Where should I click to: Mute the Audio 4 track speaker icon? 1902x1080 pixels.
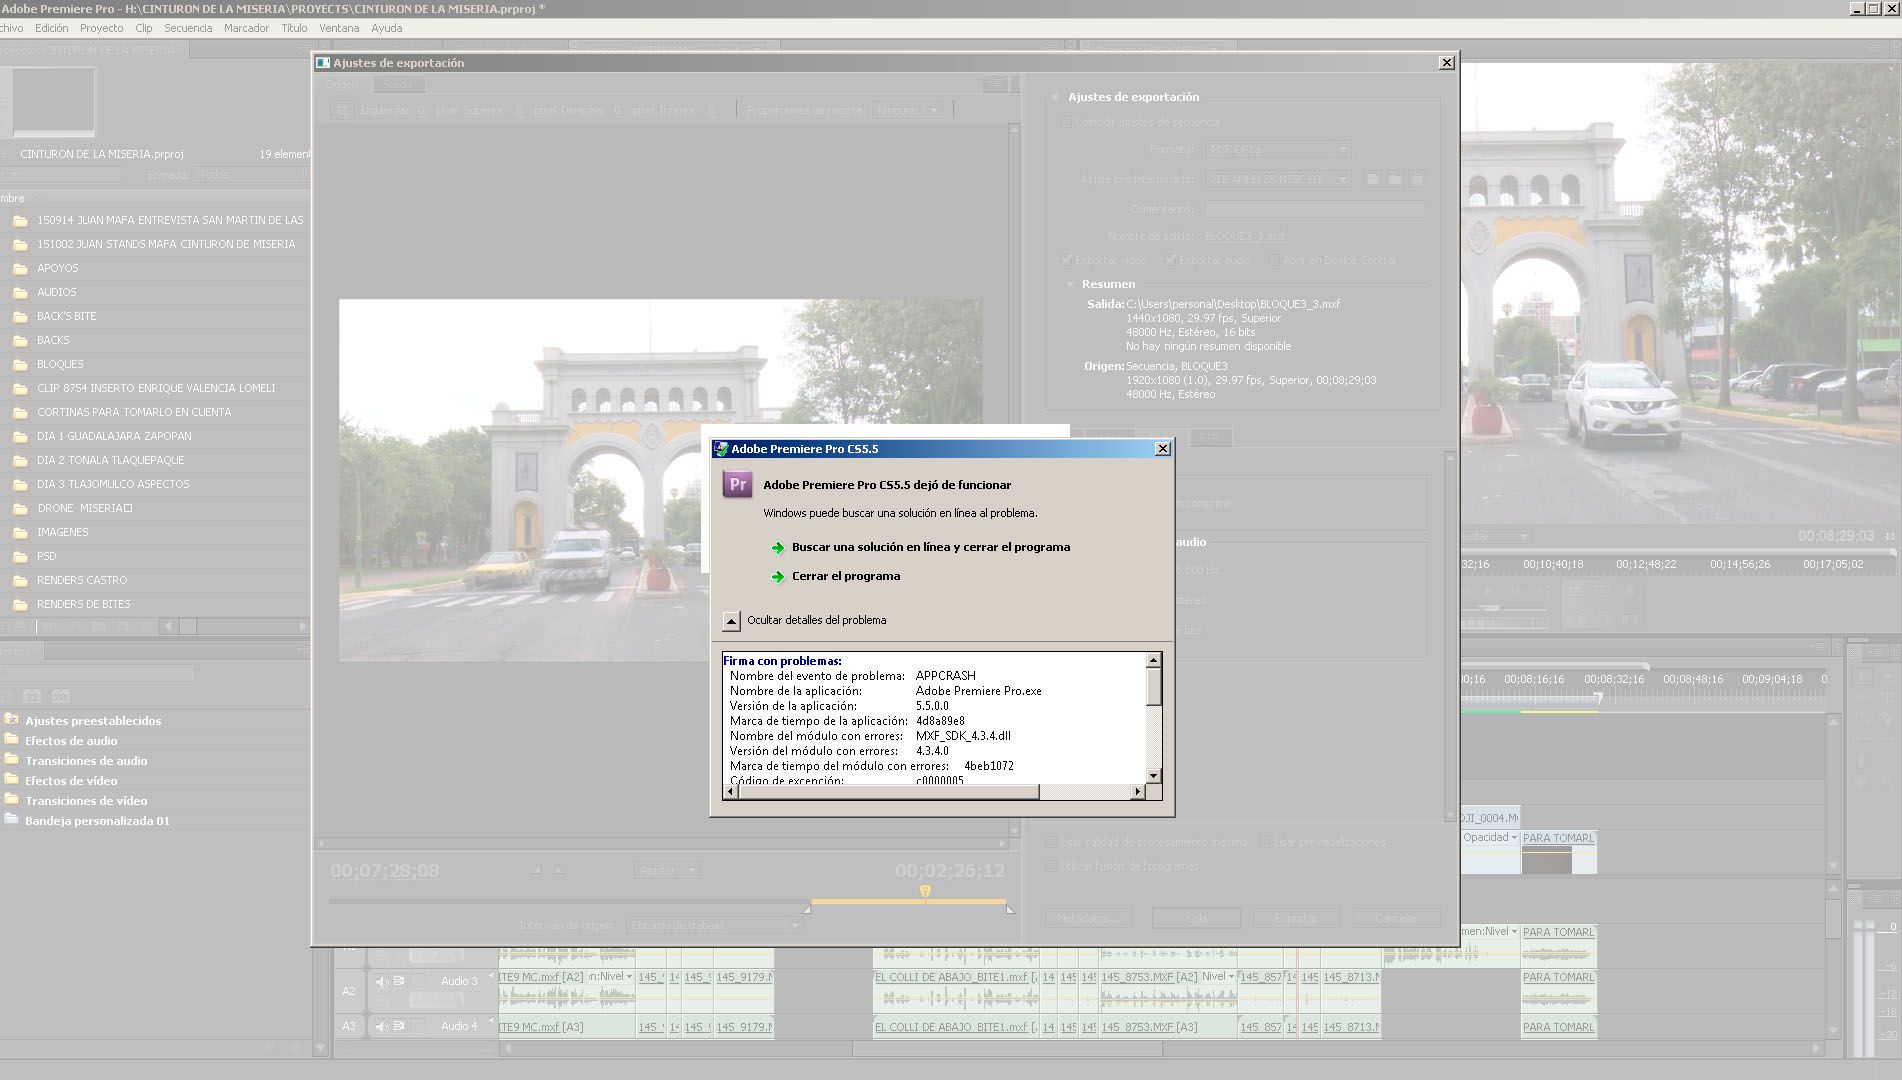tap(382, 1026)
